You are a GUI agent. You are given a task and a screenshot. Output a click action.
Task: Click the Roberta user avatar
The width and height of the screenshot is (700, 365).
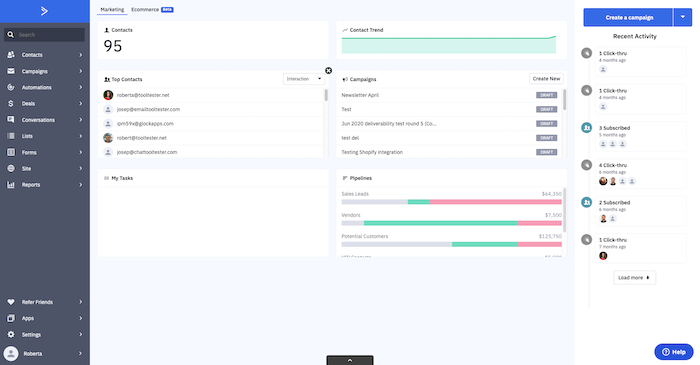point(11,353)
